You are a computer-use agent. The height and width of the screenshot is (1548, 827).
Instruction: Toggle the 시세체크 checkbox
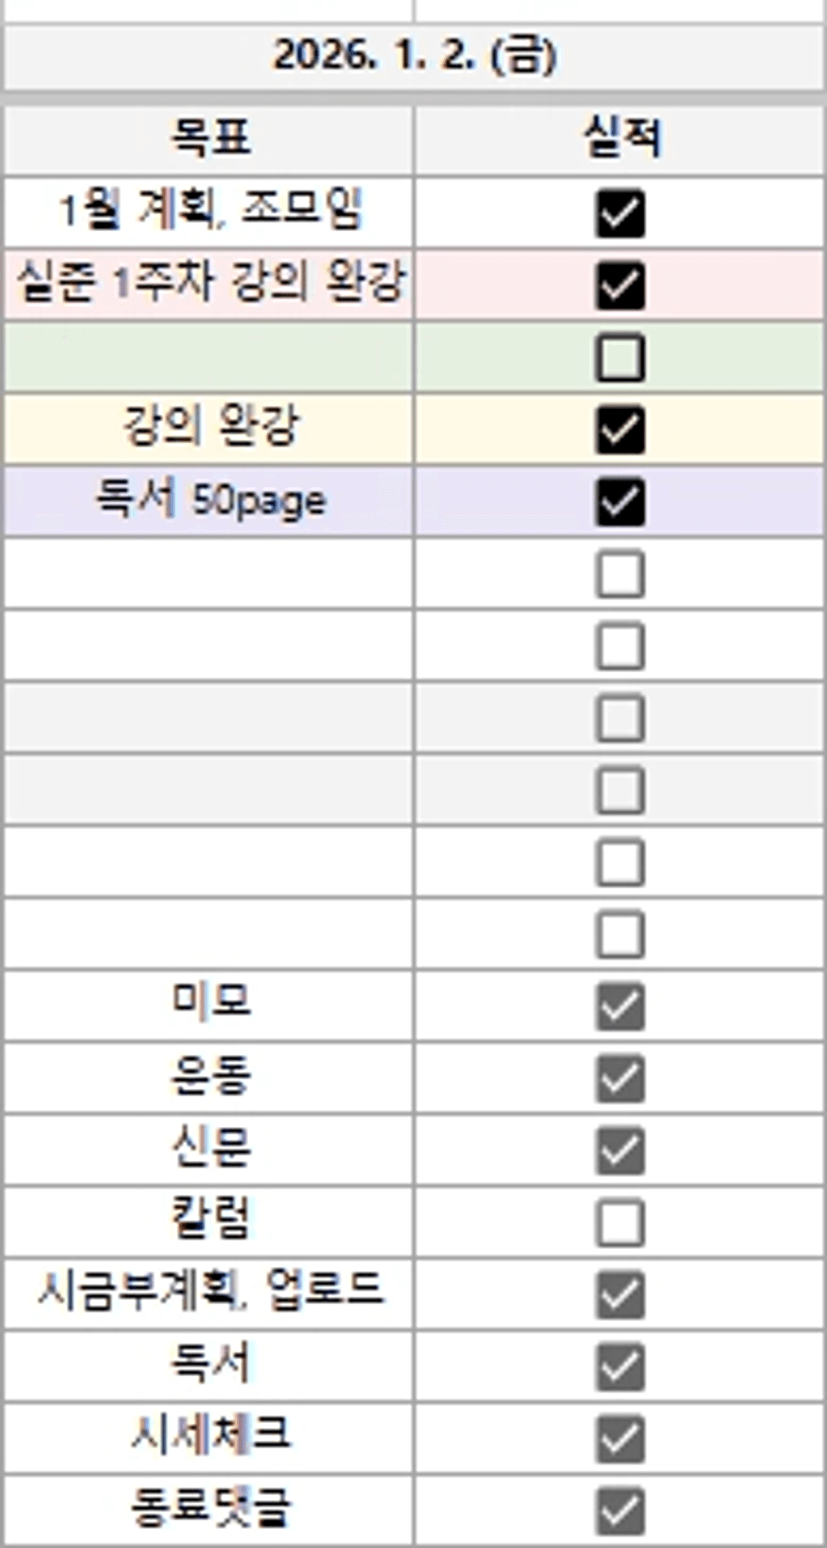point(620,1439)
